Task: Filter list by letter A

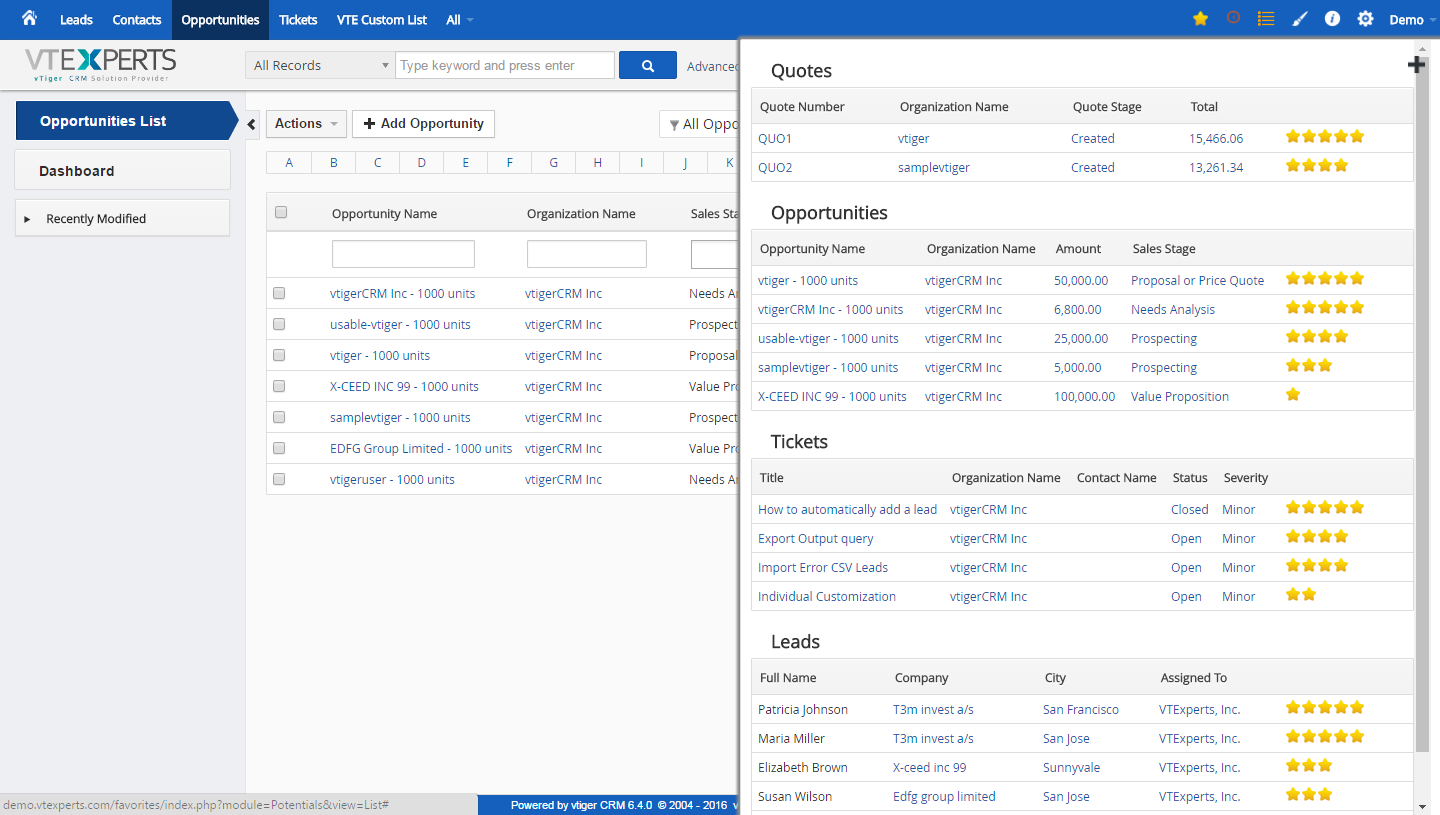Action: click(x=289, y=163)
